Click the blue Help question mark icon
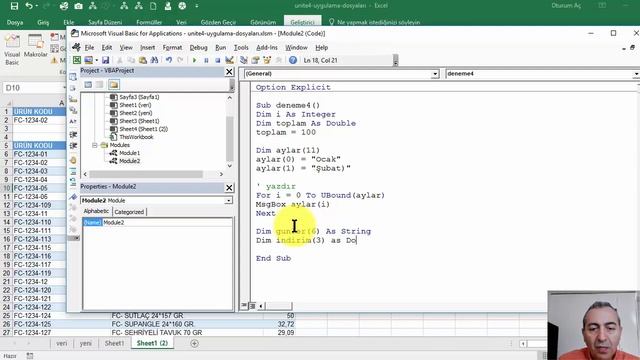The height and width of the screenshot is (360, 640). (293, 60)
